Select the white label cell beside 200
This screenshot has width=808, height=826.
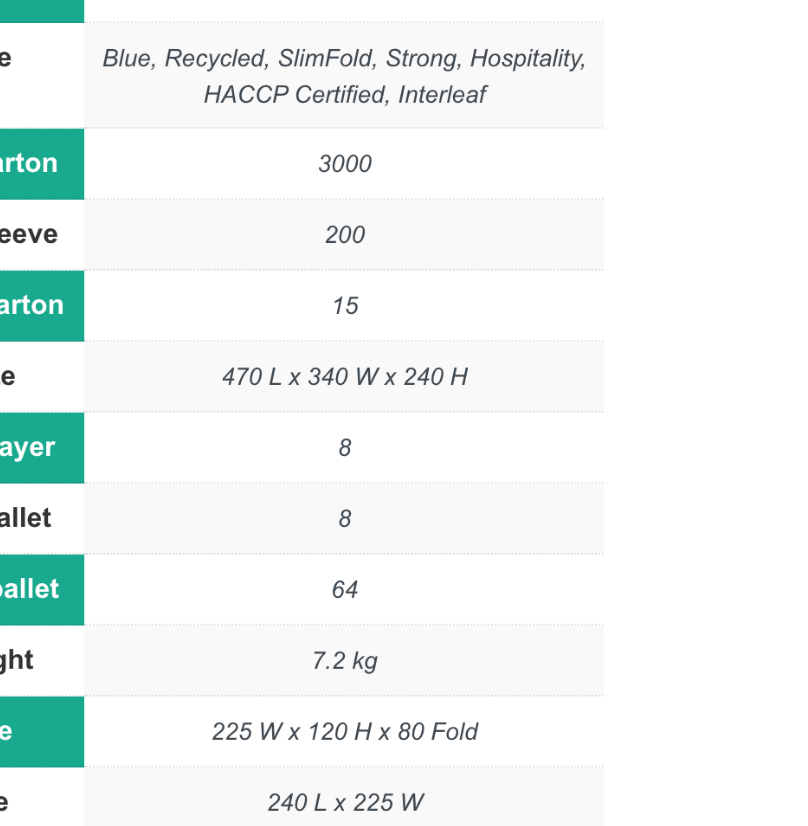(41, 235)
